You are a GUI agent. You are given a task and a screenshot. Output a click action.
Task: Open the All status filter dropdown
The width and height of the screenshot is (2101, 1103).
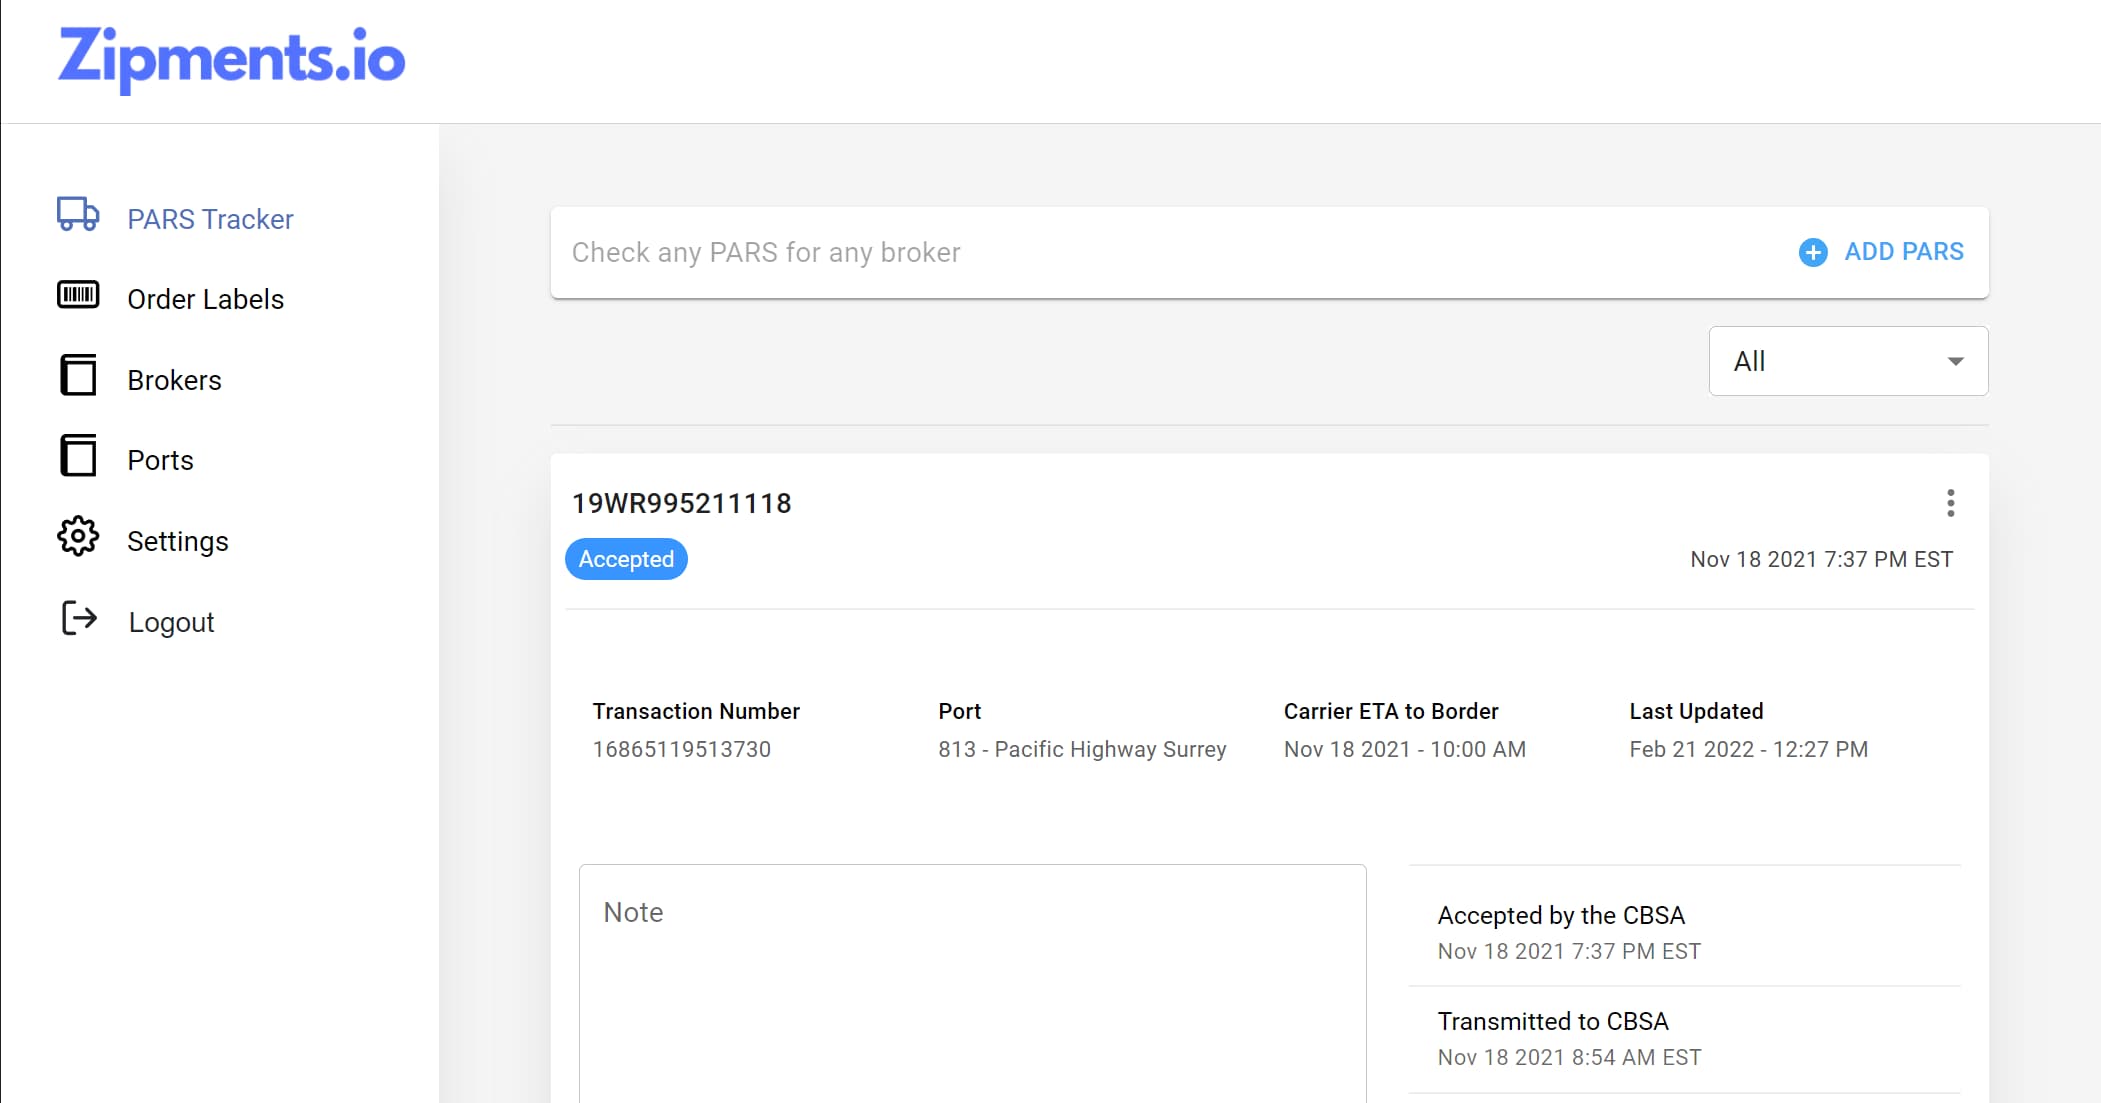pyautogui.click(x=1847, y=361)
